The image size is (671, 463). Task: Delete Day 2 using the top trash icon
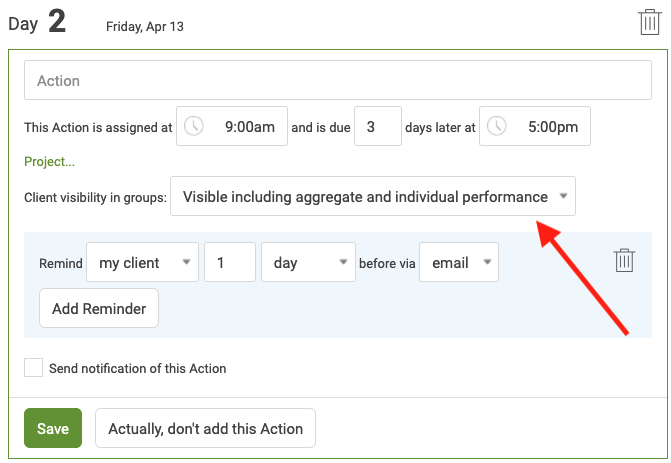click(x=649, y=22)
